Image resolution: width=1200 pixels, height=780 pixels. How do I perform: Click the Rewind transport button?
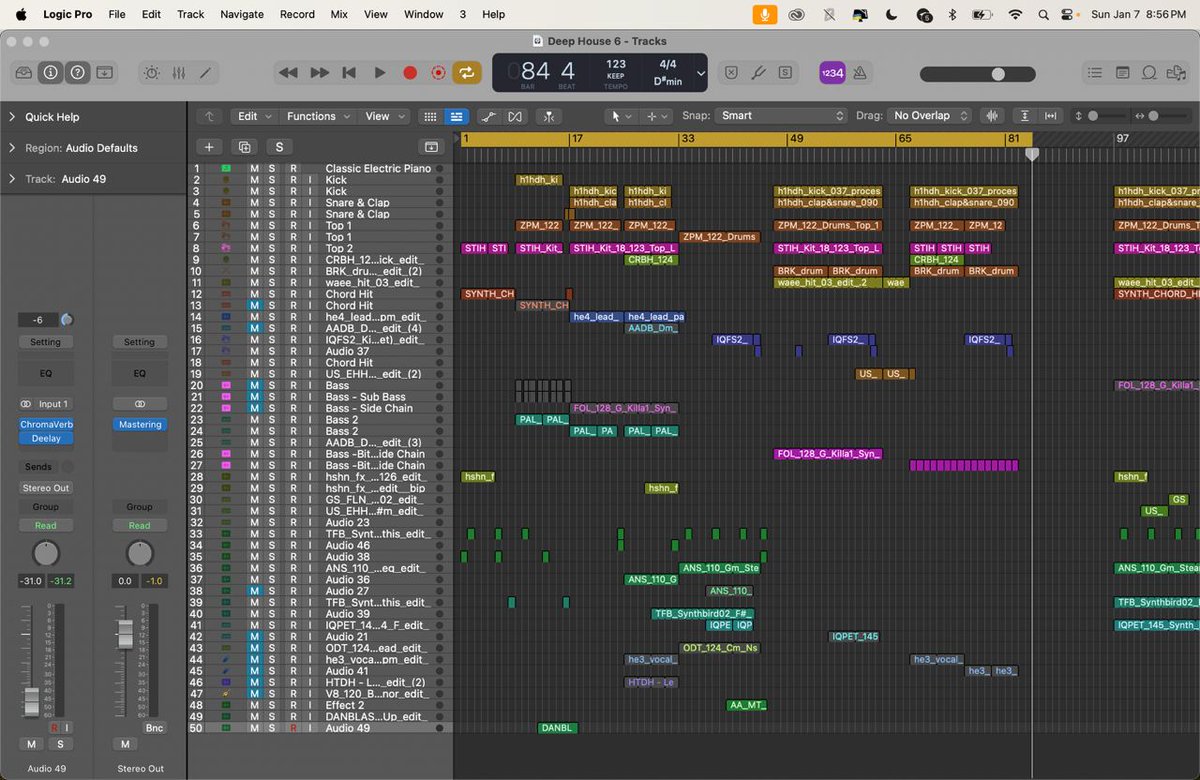tap(288, 73)
